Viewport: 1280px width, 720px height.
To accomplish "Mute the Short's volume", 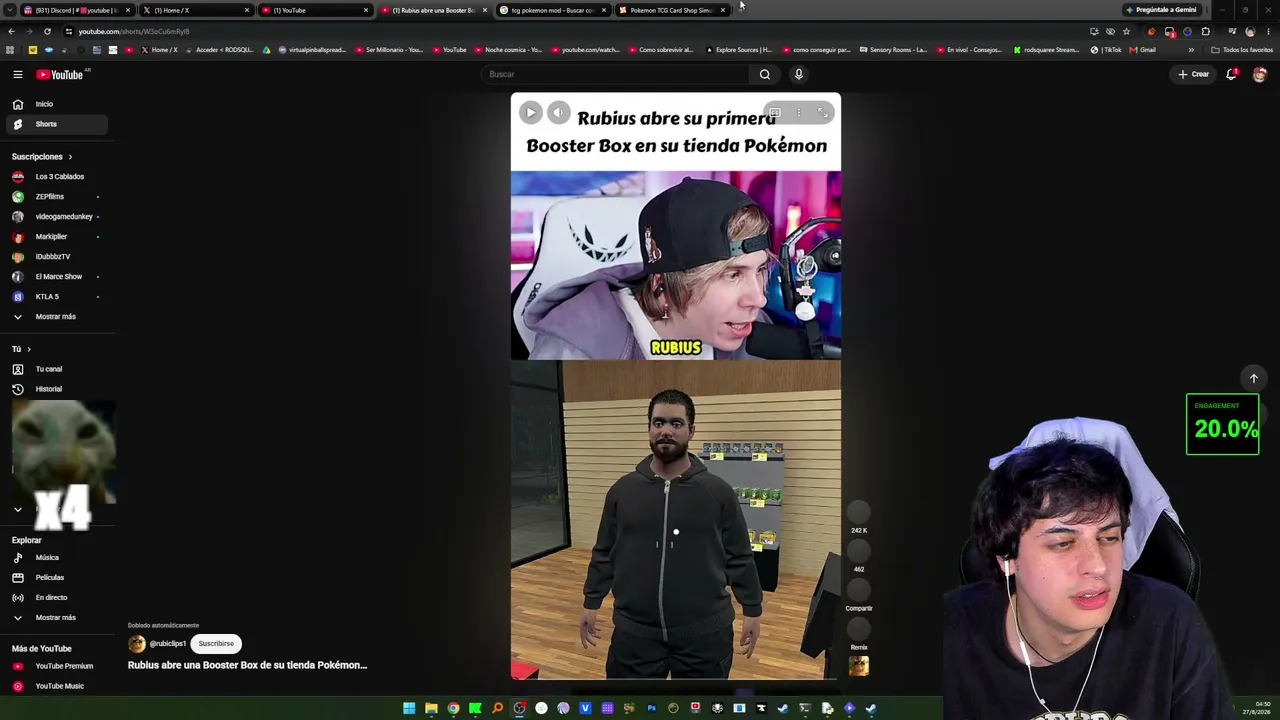I will pyautogui.click(x=558, y=113).
